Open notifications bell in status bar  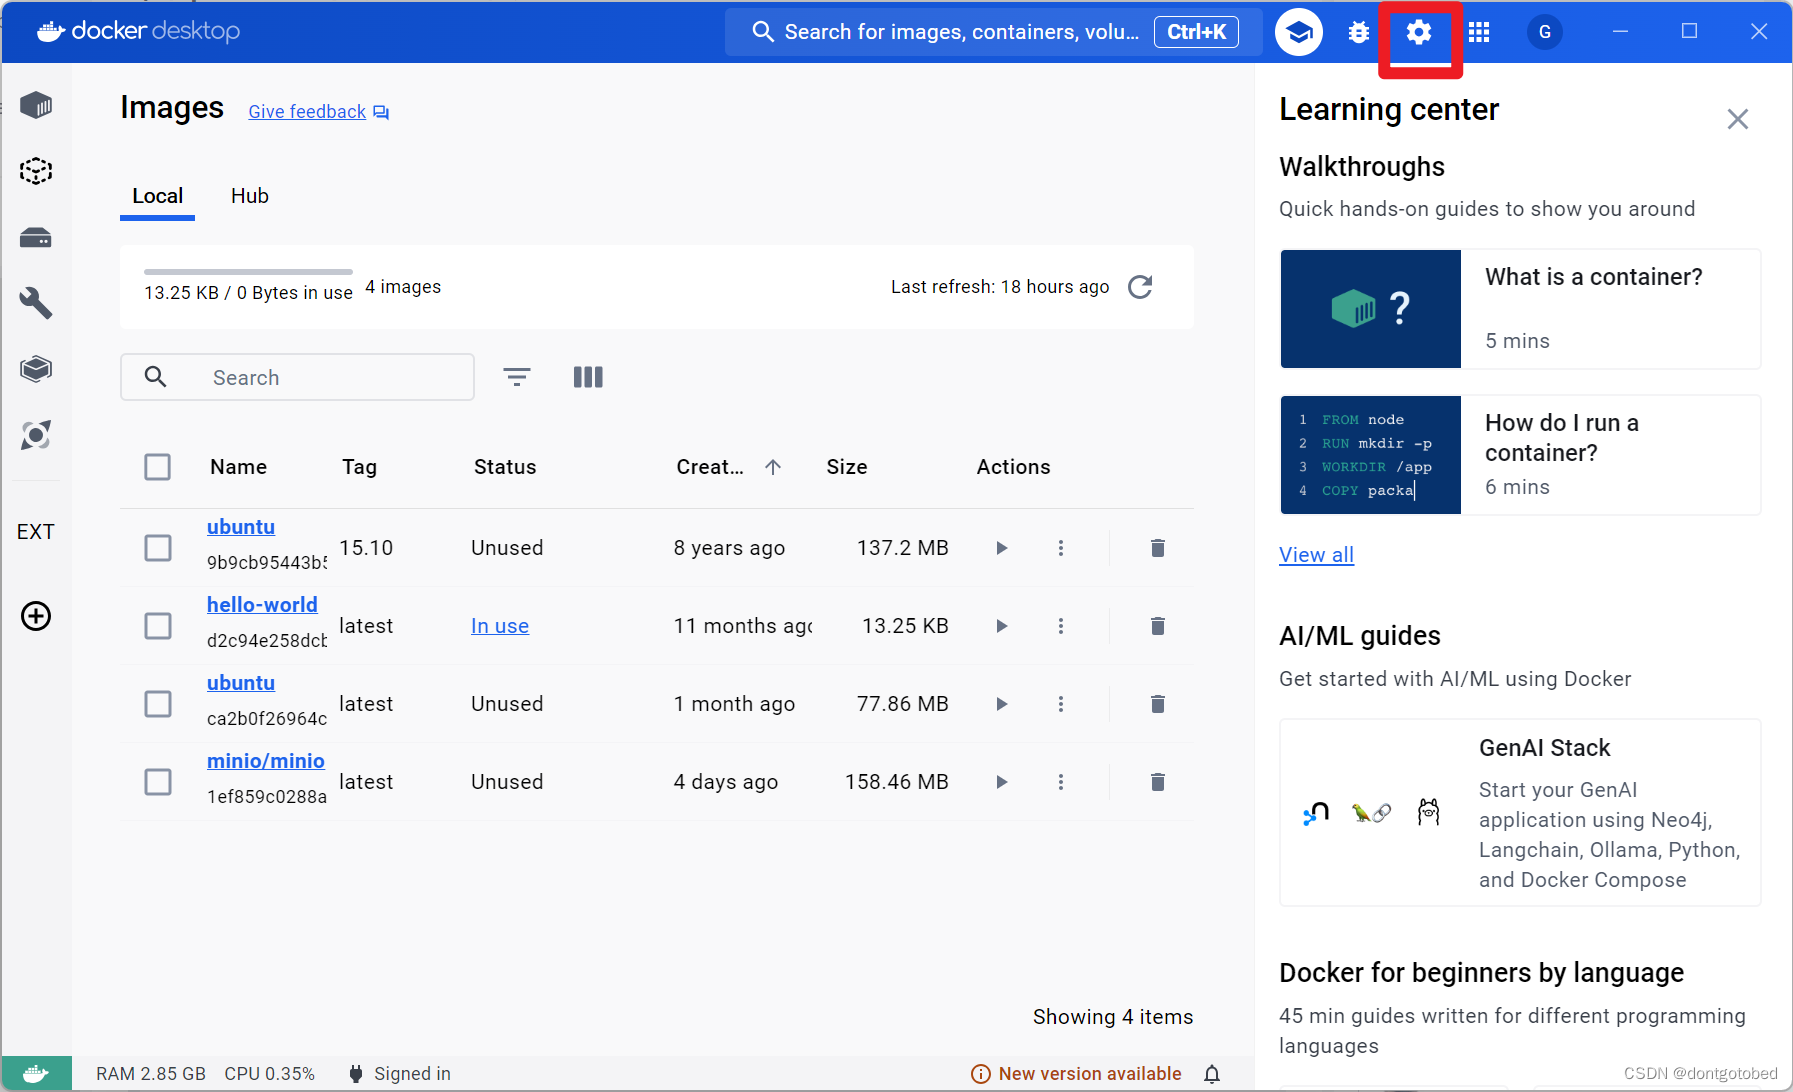coord(1212,1074)
